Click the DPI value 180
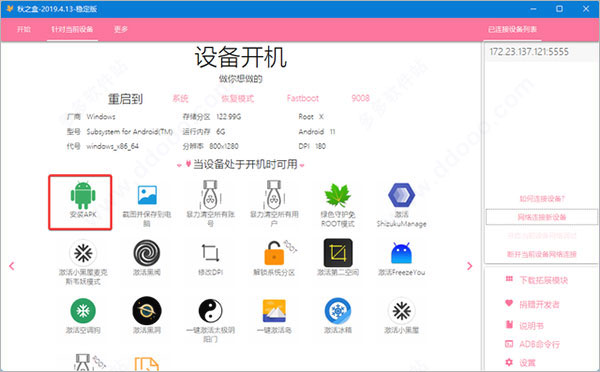 click(x=320, y=146)
